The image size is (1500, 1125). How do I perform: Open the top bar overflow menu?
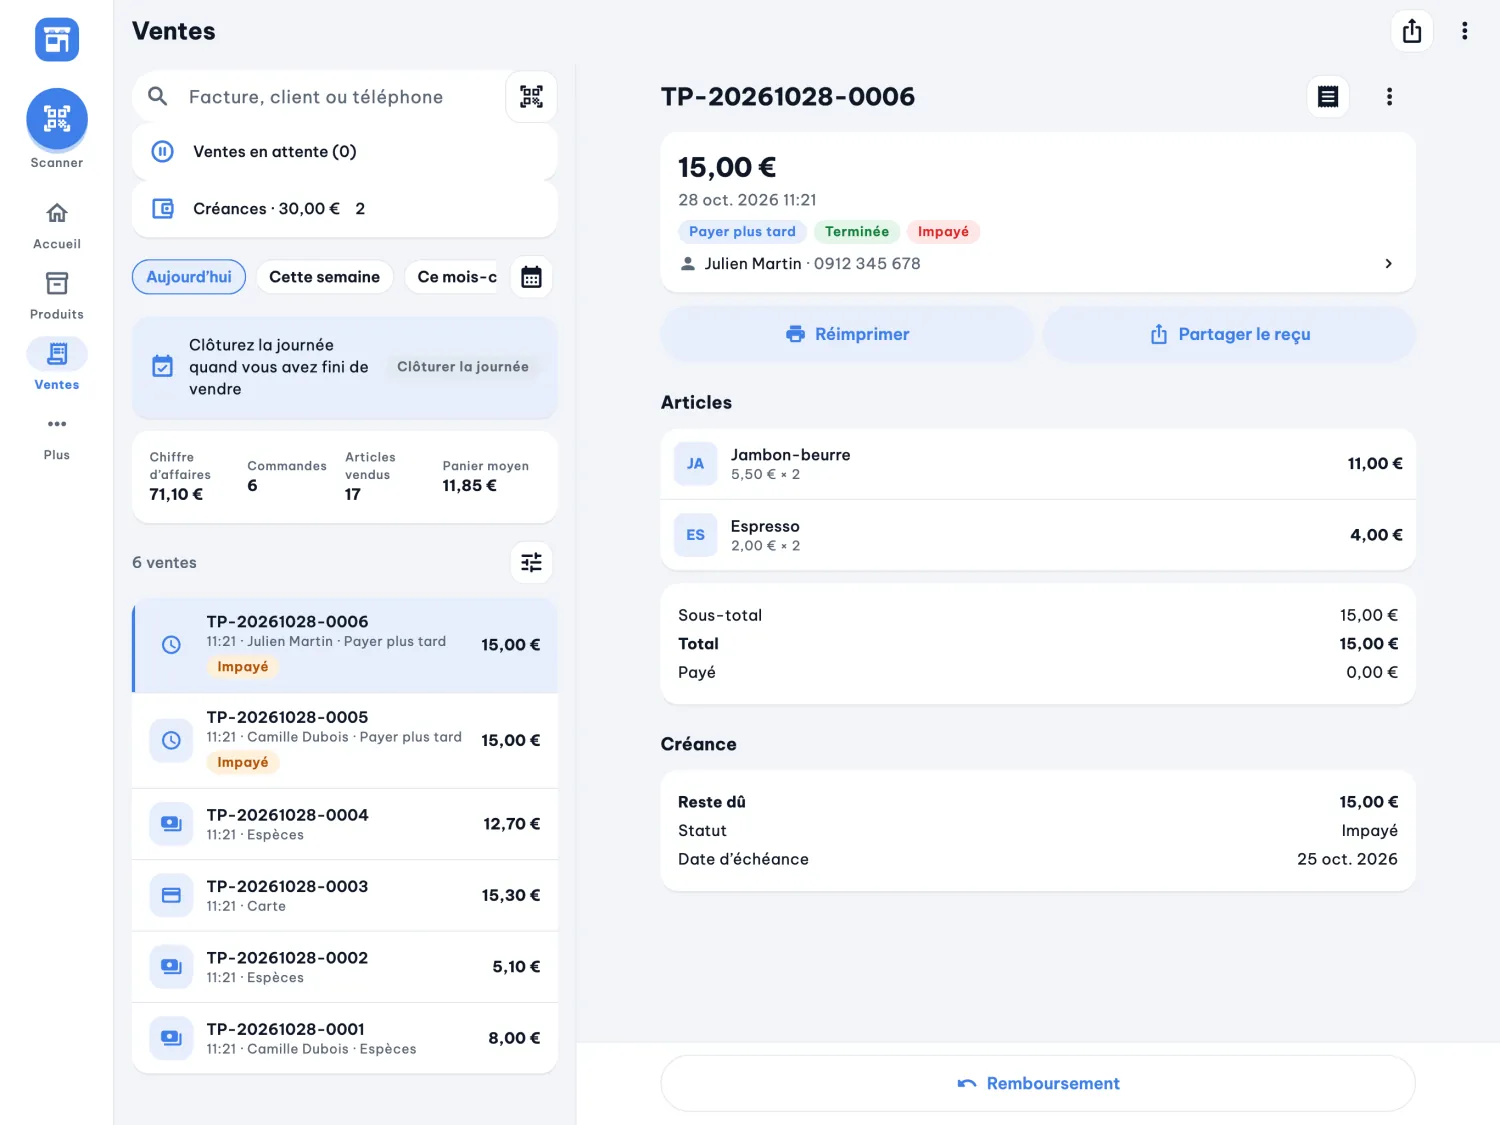point(1465,31)
